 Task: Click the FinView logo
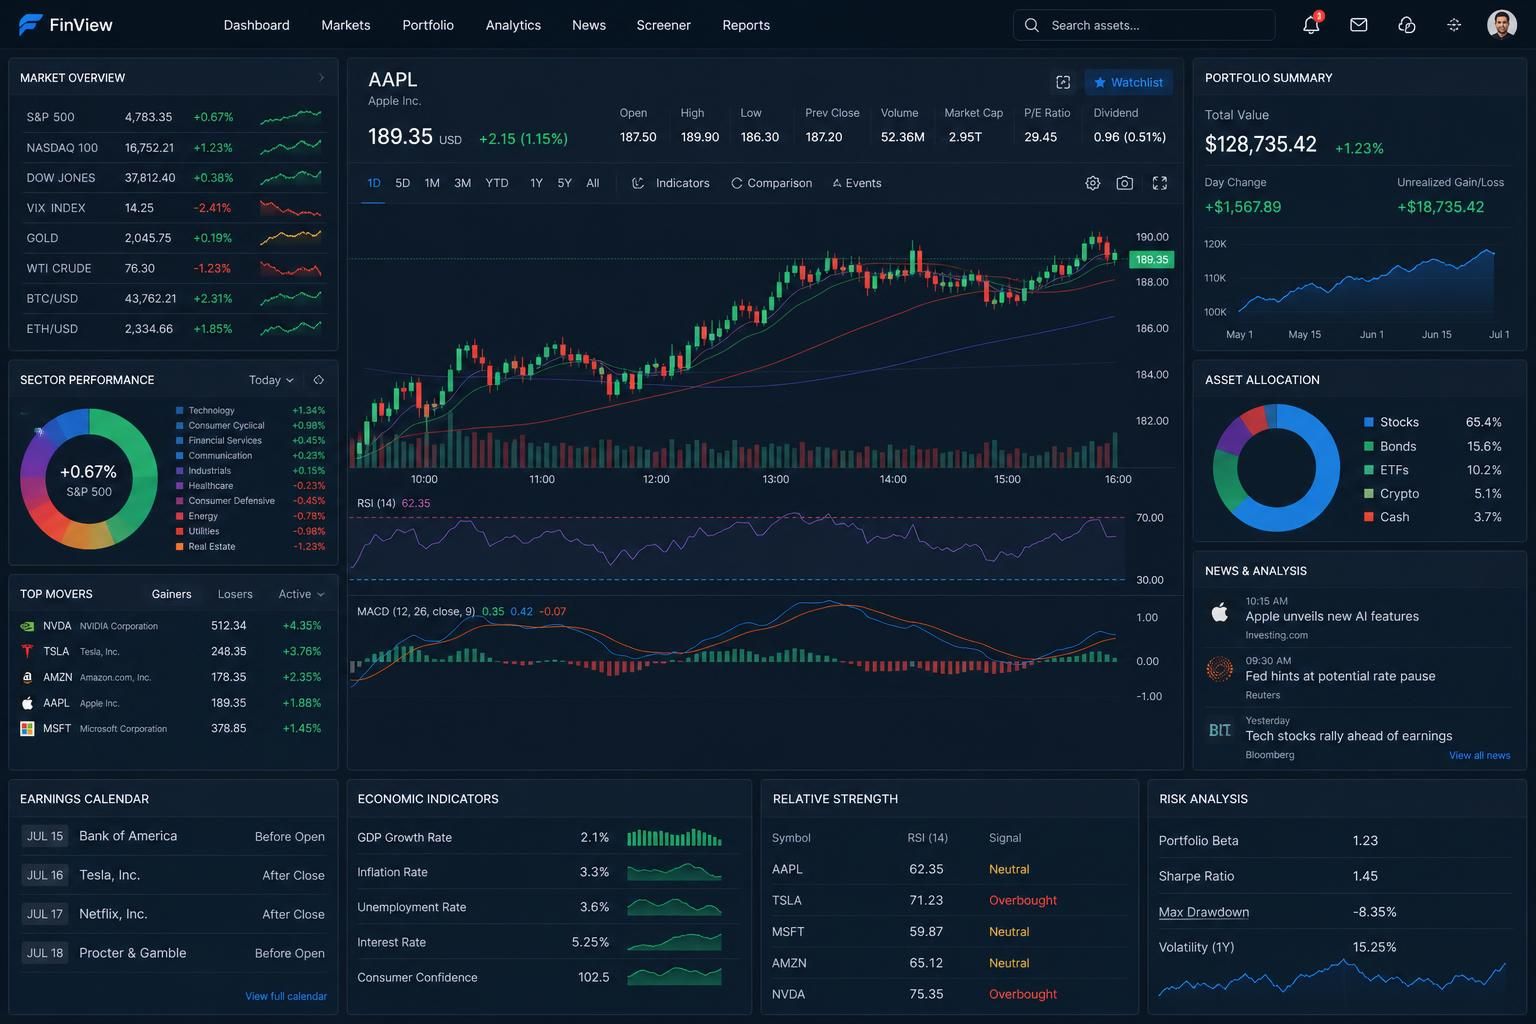click(66, 25)
